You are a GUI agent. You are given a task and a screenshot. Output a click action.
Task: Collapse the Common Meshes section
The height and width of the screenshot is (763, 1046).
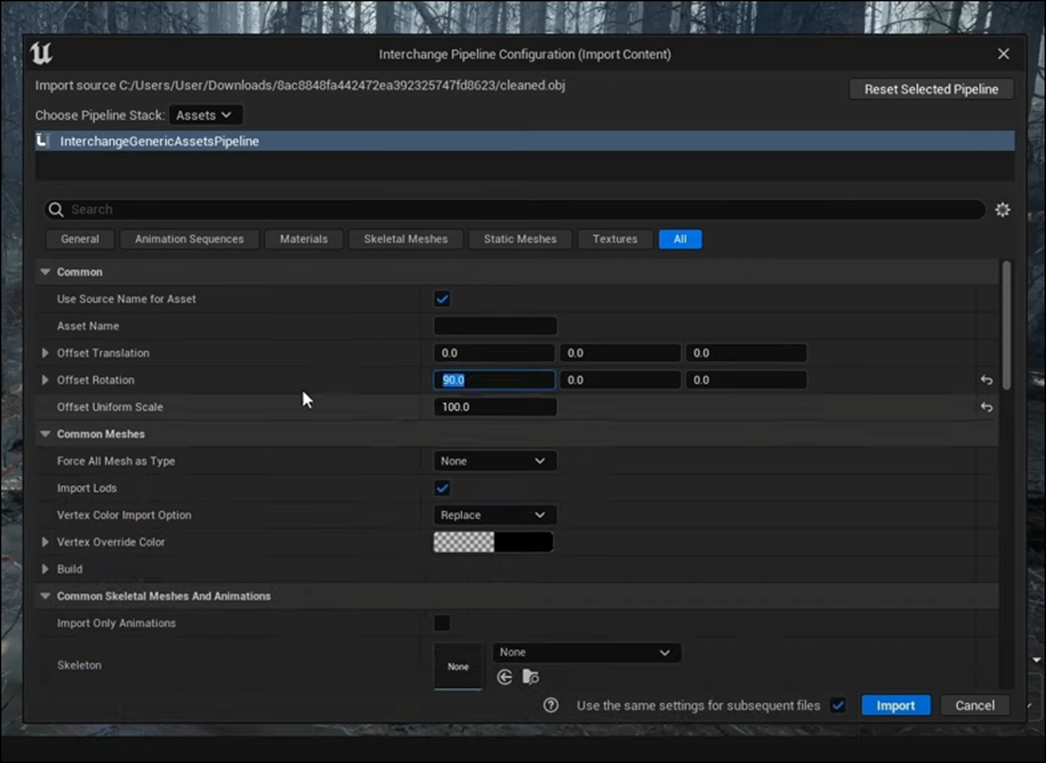click(x=45, y=434)
